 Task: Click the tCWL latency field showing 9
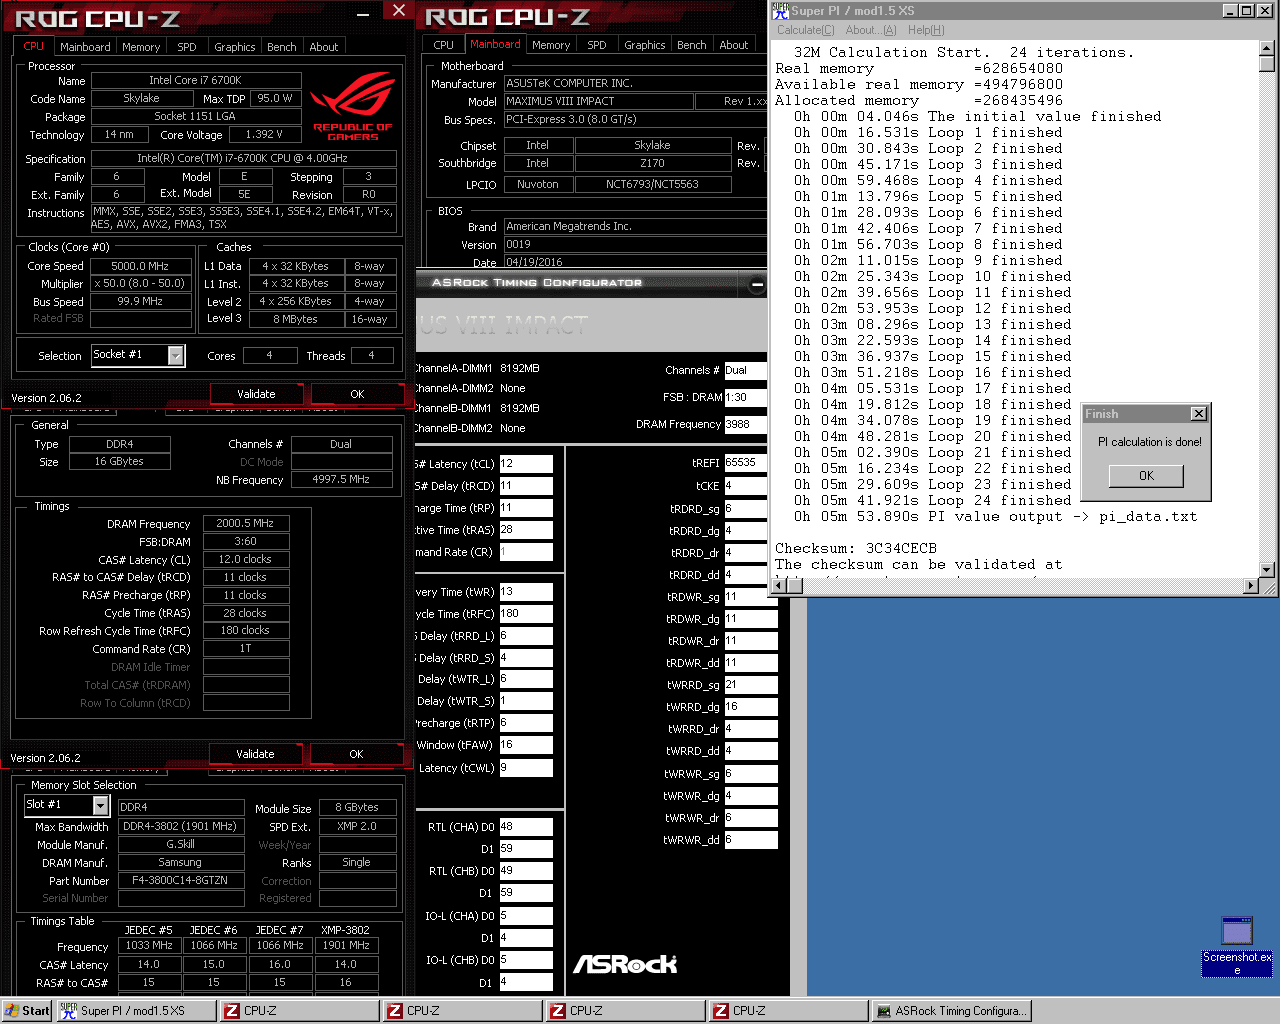click(x=526, y=768)
